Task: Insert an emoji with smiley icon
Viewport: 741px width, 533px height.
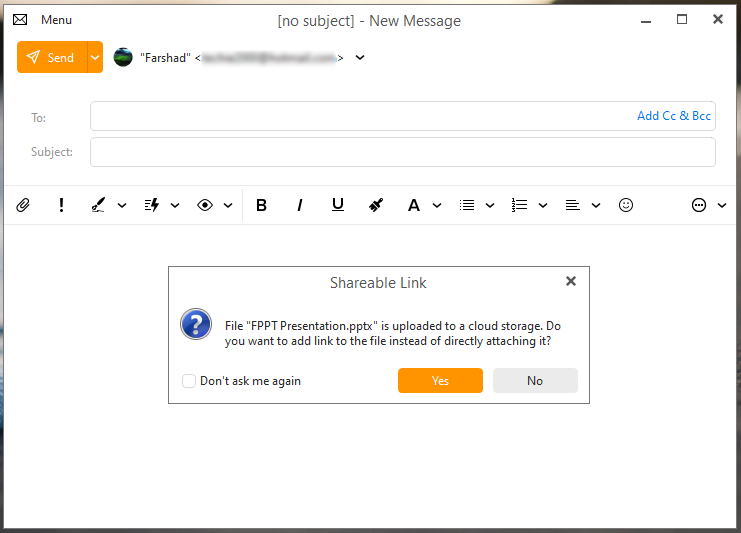Action: (626, 205)
